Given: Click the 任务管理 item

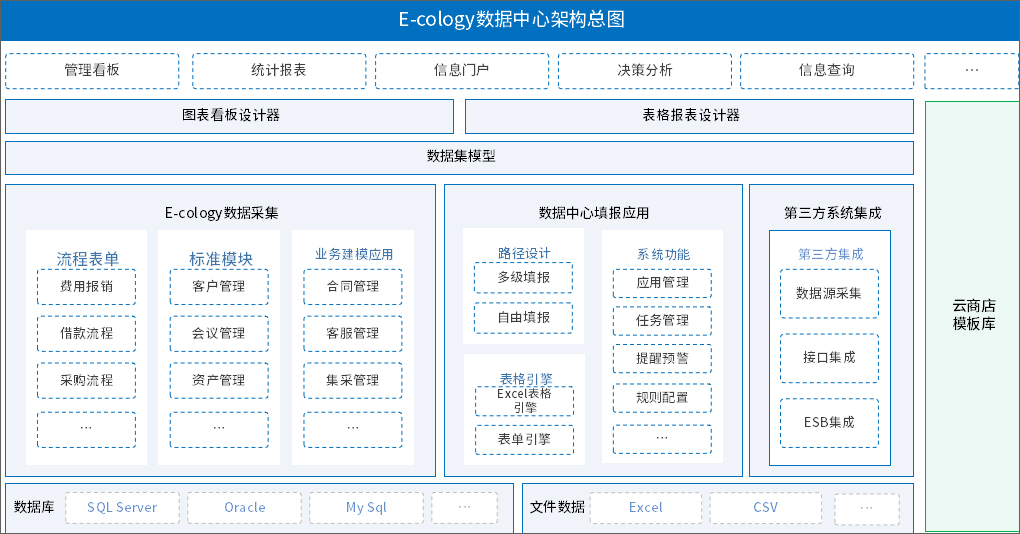Looking at the screenshot, I should tap(662, 321).
